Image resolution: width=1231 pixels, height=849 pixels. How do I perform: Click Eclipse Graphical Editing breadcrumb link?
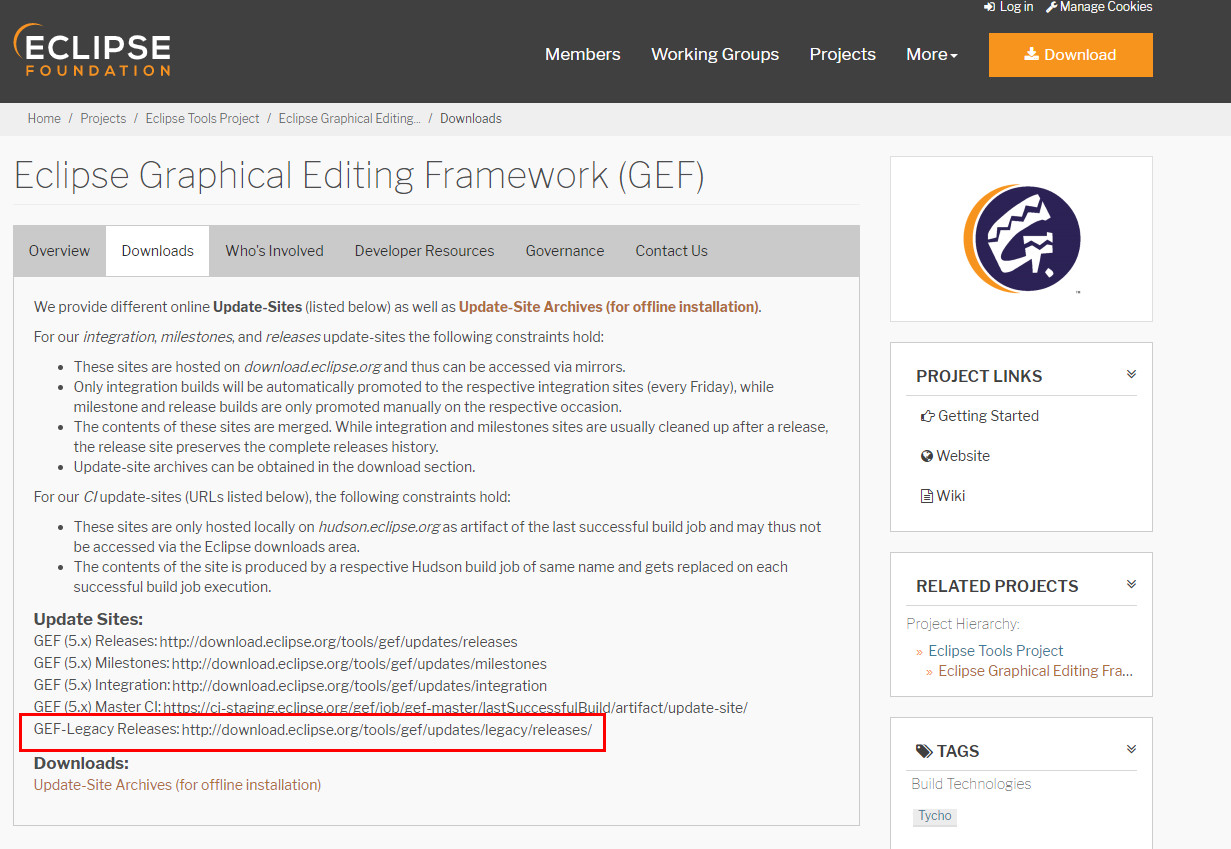click(350, 118)
